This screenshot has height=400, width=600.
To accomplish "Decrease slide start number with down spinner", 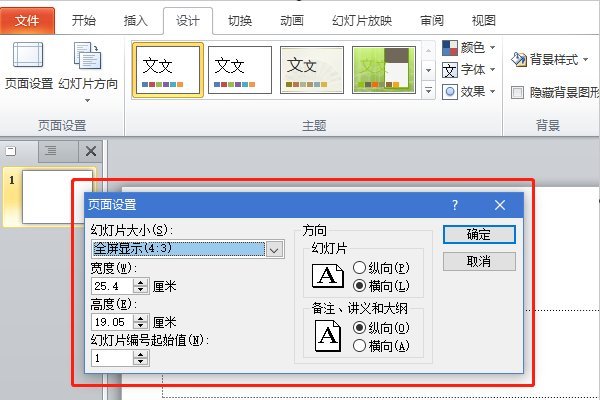I will click(141, 362).
